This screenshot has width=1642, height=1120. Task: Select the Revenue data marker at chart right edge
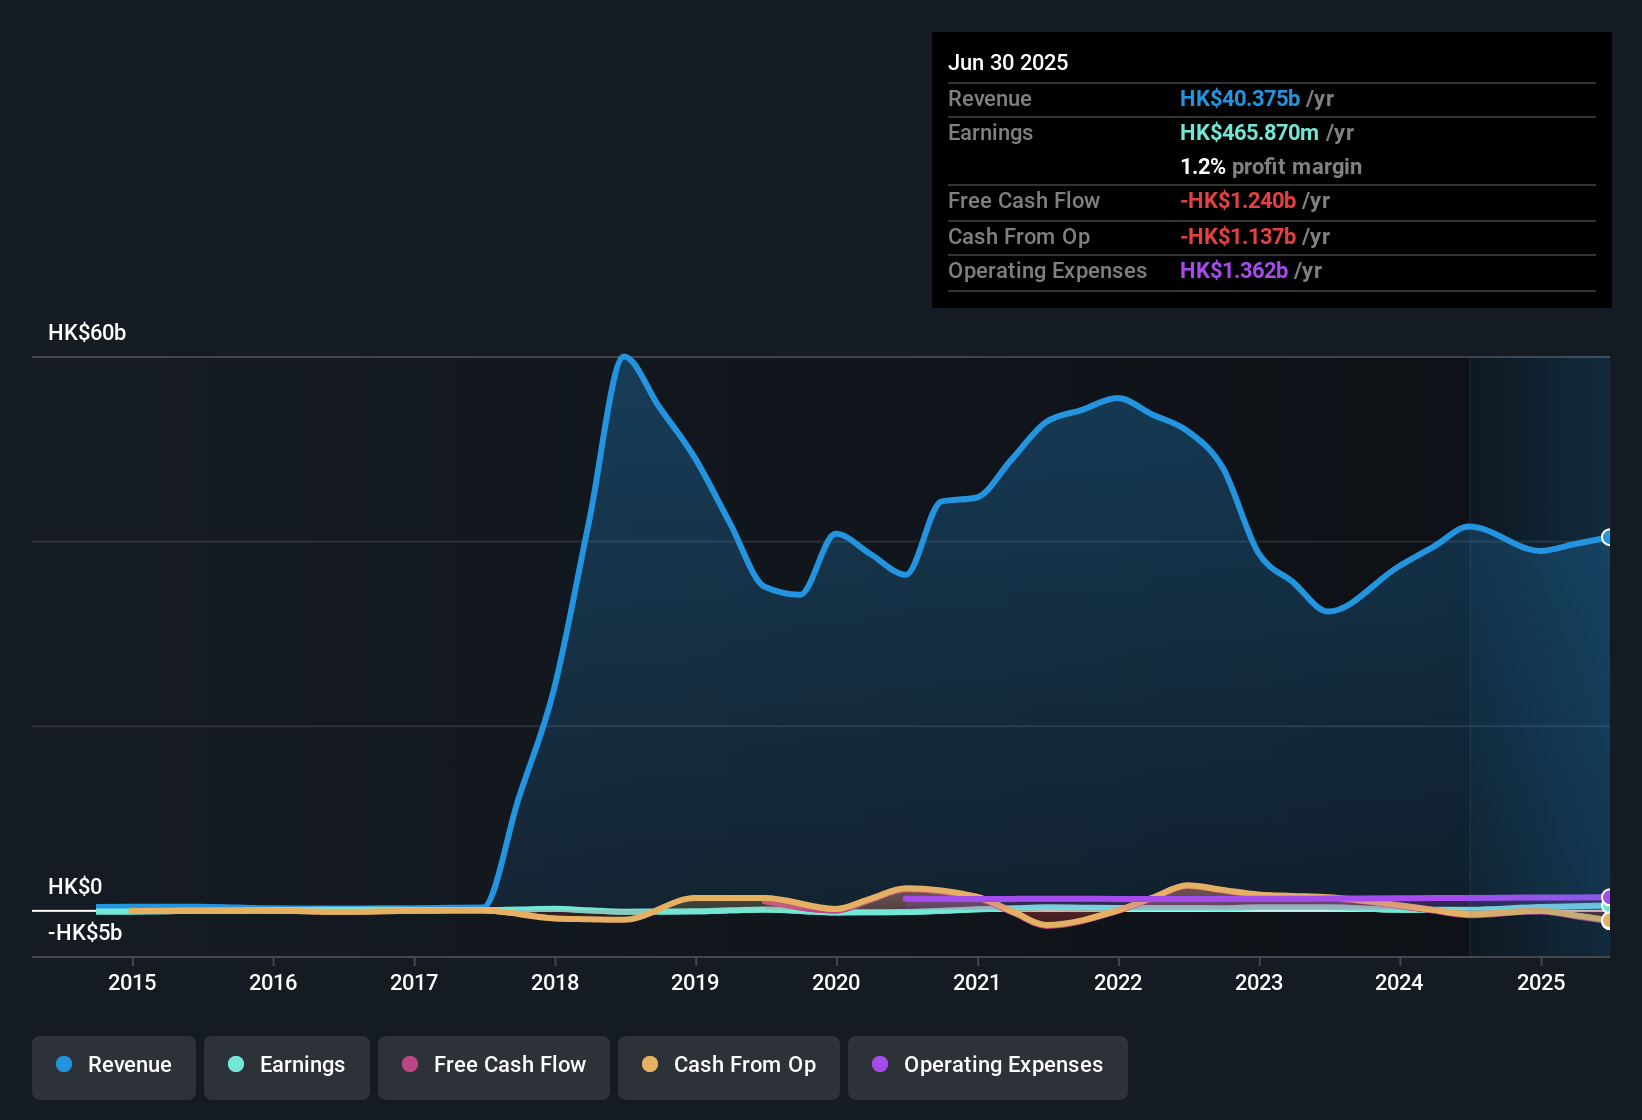pyautogui.click(x=1608, y=538)
